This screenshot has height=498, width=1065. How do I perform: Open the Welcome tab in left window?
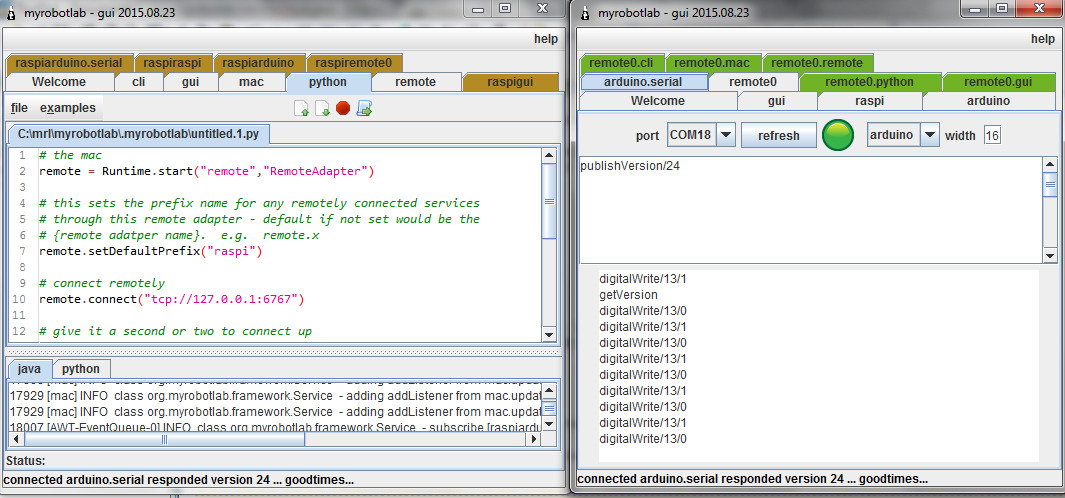[59, 82]
